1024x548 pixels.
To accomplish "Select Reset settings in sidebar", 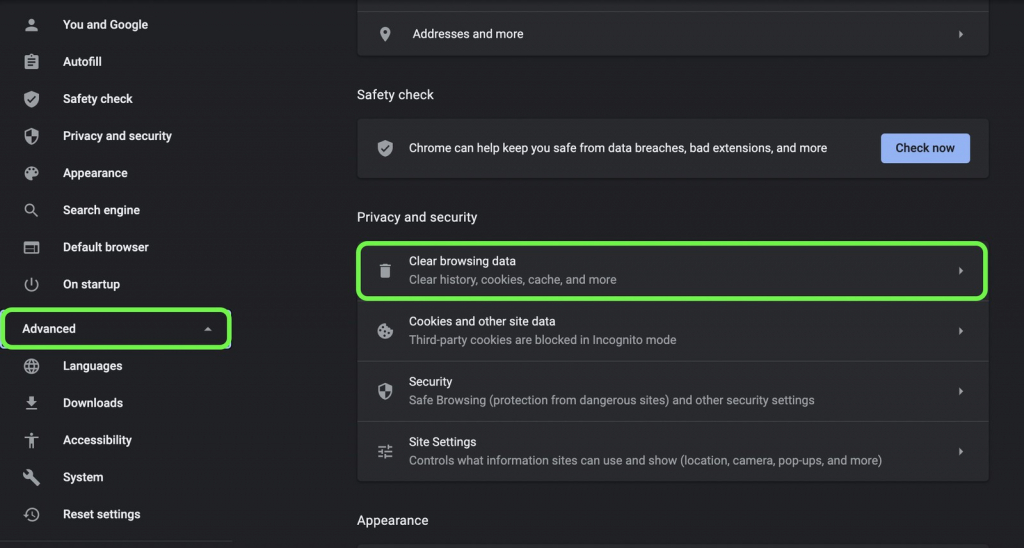I will pos(102,515).
